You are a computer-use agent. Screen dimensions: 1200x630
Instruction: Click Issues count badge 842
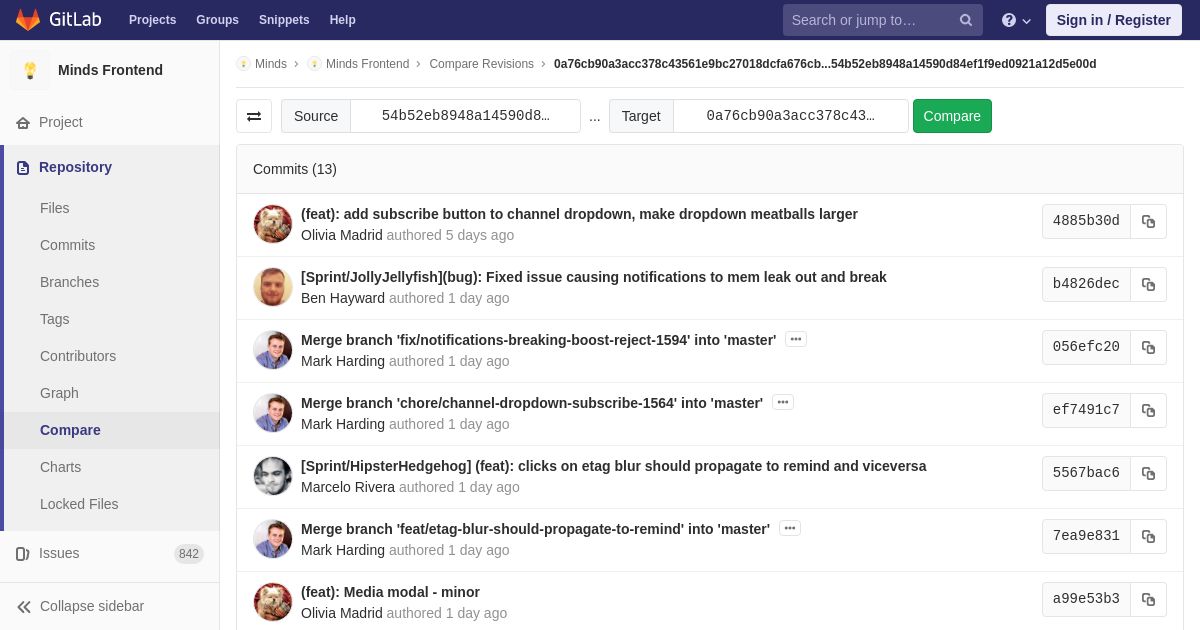[189, 554]
